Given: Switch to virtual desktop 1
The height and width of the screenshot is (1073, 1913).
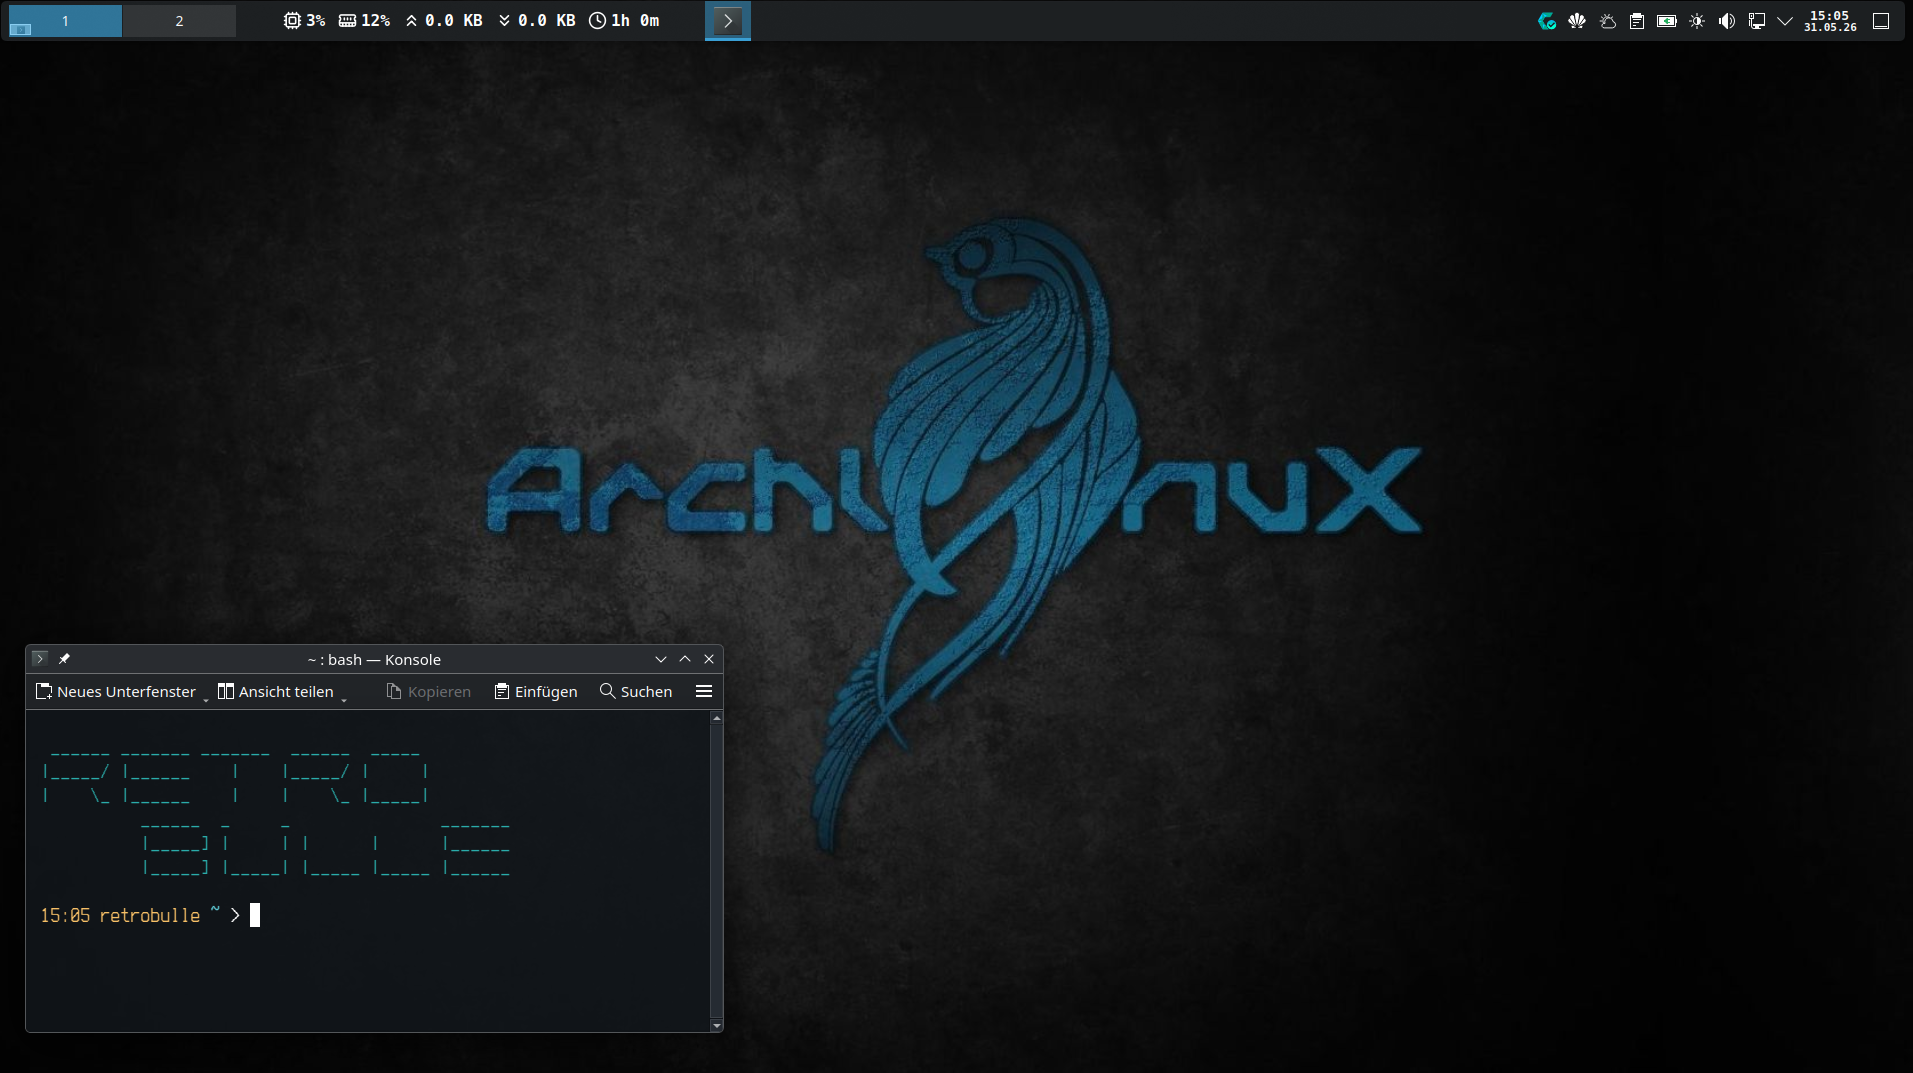Looking at the screenshot, I should click(65, 21).
